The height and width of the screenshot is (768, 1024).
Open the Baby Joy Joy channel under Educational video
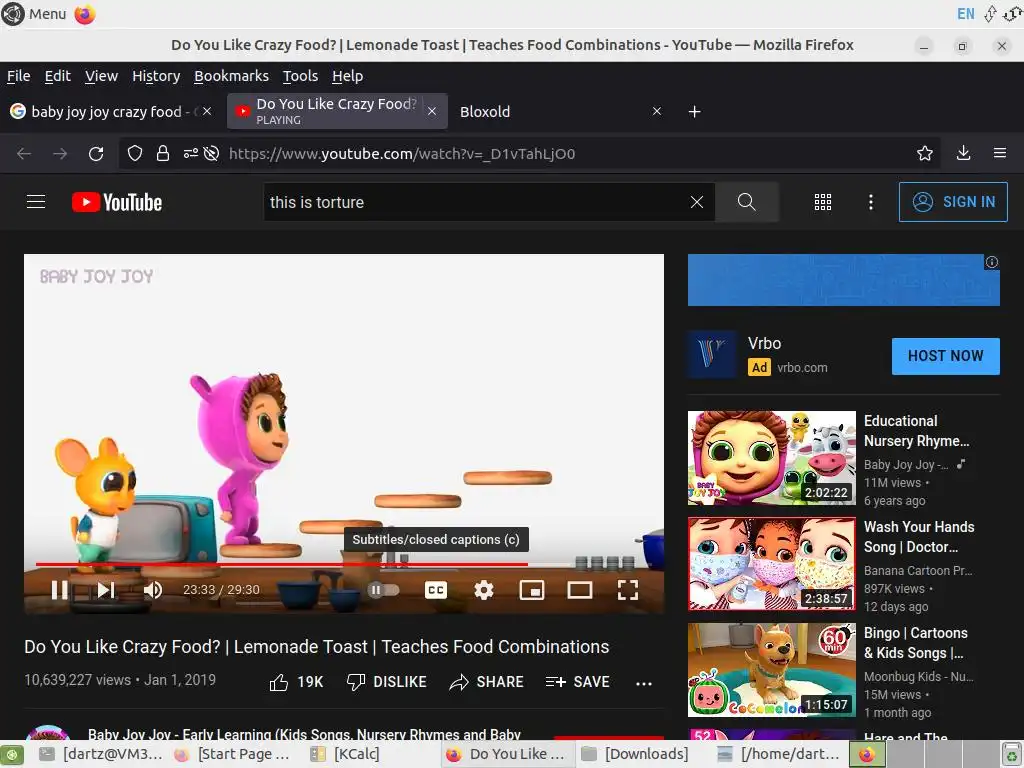906,464
